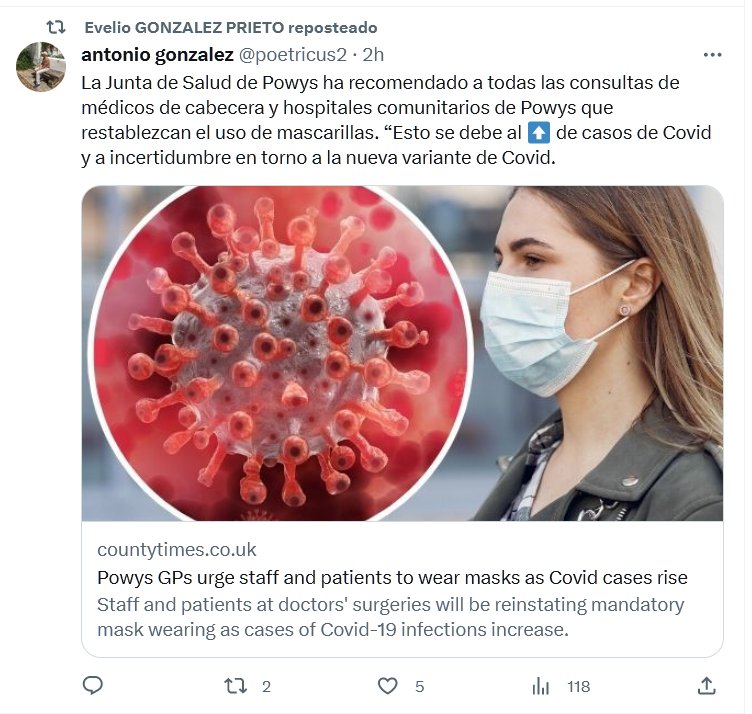Viewport: 752px width, 714px height.
Task: Click the repost indicator icon above the tweet
Action: [x=56, y=27]
